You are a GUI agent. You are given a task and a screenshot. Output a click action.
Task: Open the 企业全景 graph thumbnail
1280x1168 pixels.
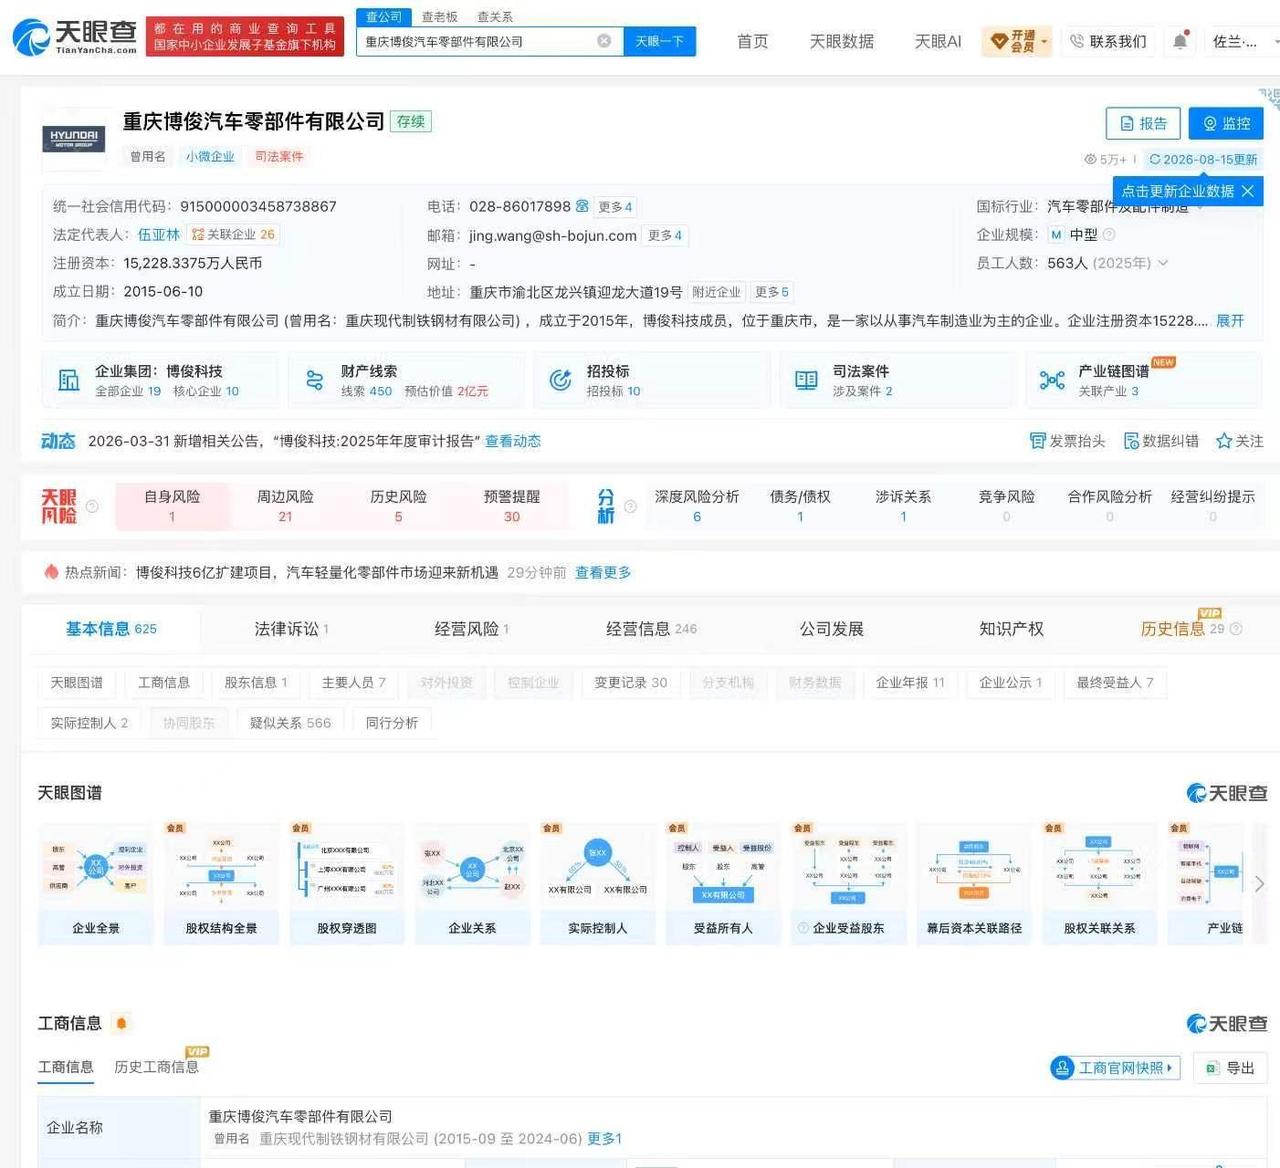(x=96, y=884)
